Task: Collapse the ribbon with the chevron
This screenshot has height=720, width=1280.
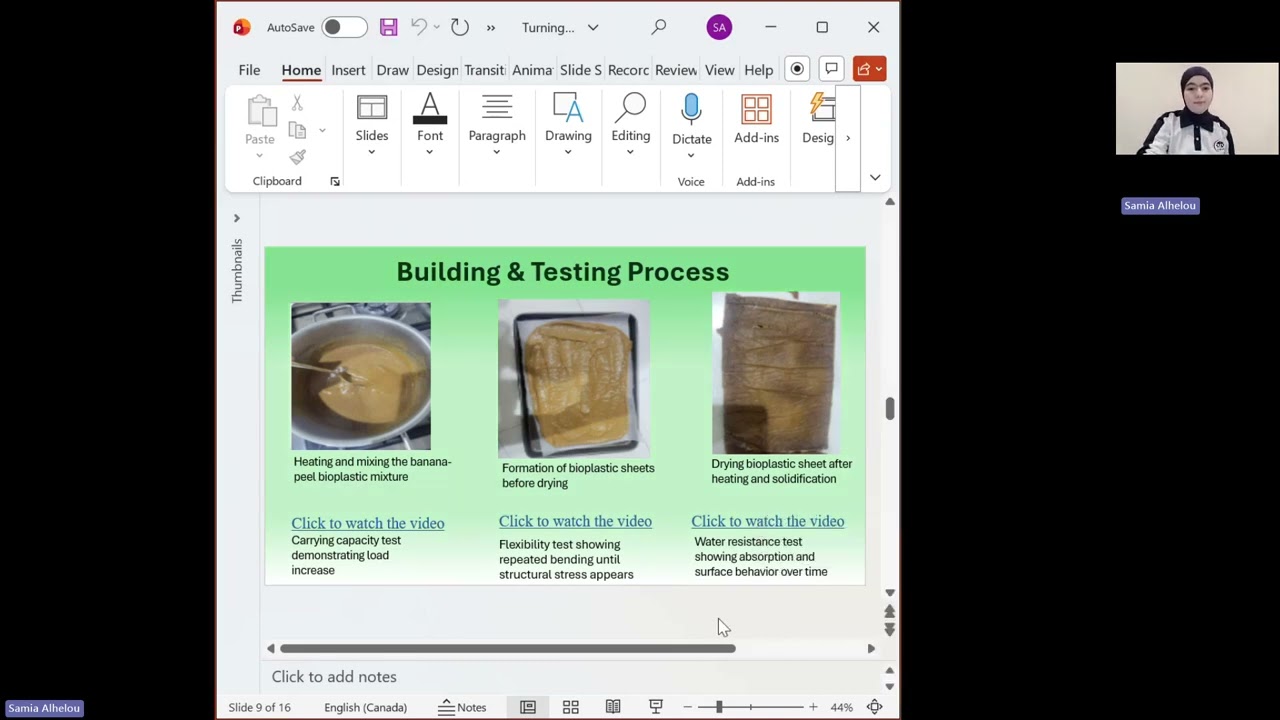Action: [x=875, y=178]
